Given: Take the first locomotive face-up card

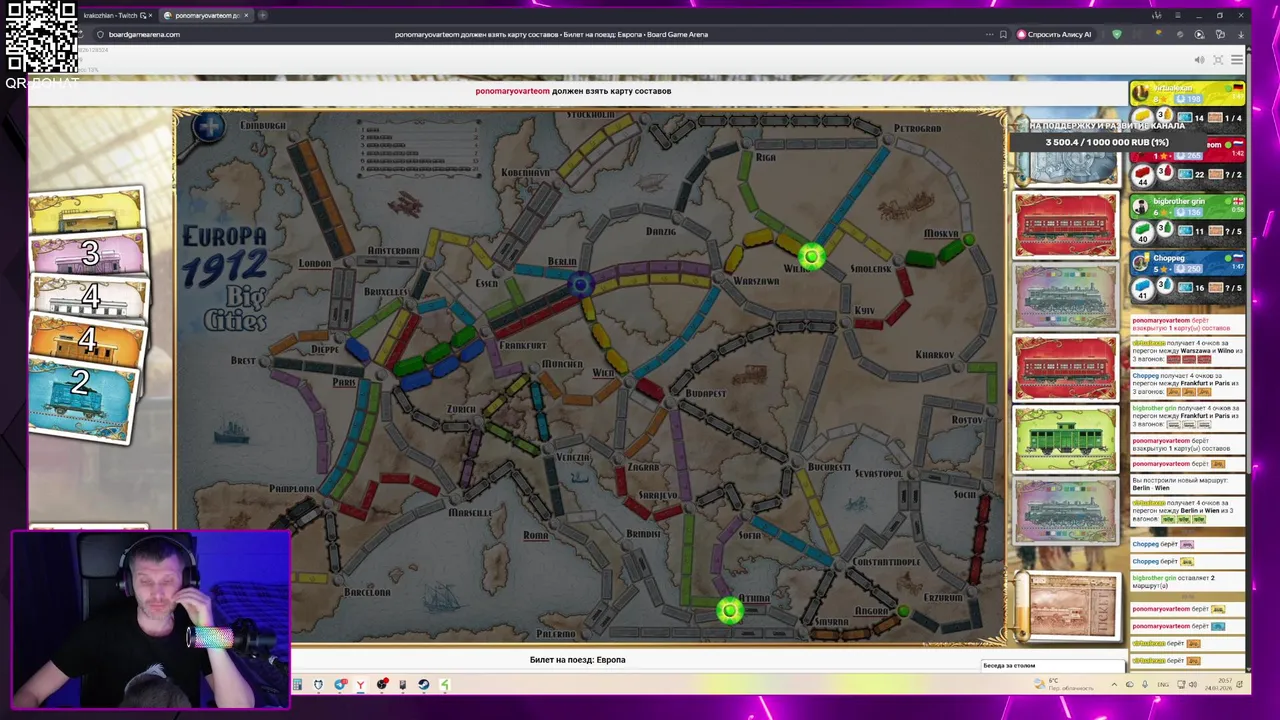Looking at the screenshot, I should 1066,297.
